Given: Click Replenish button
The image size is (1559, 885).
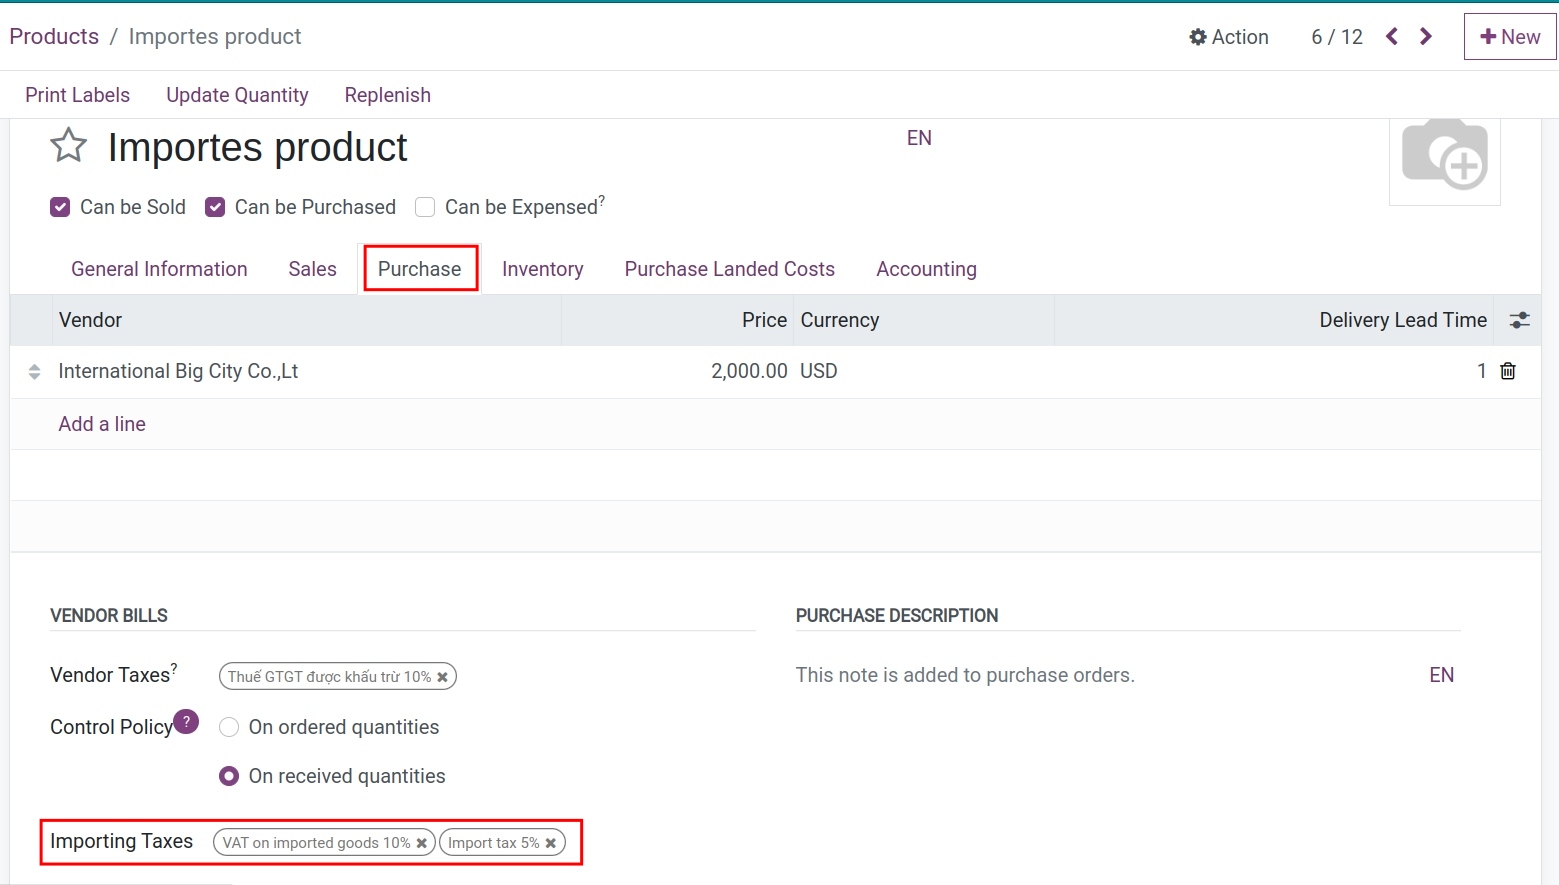Looking at the screenshot, I should pyautogui.click(x=388, y=95).
